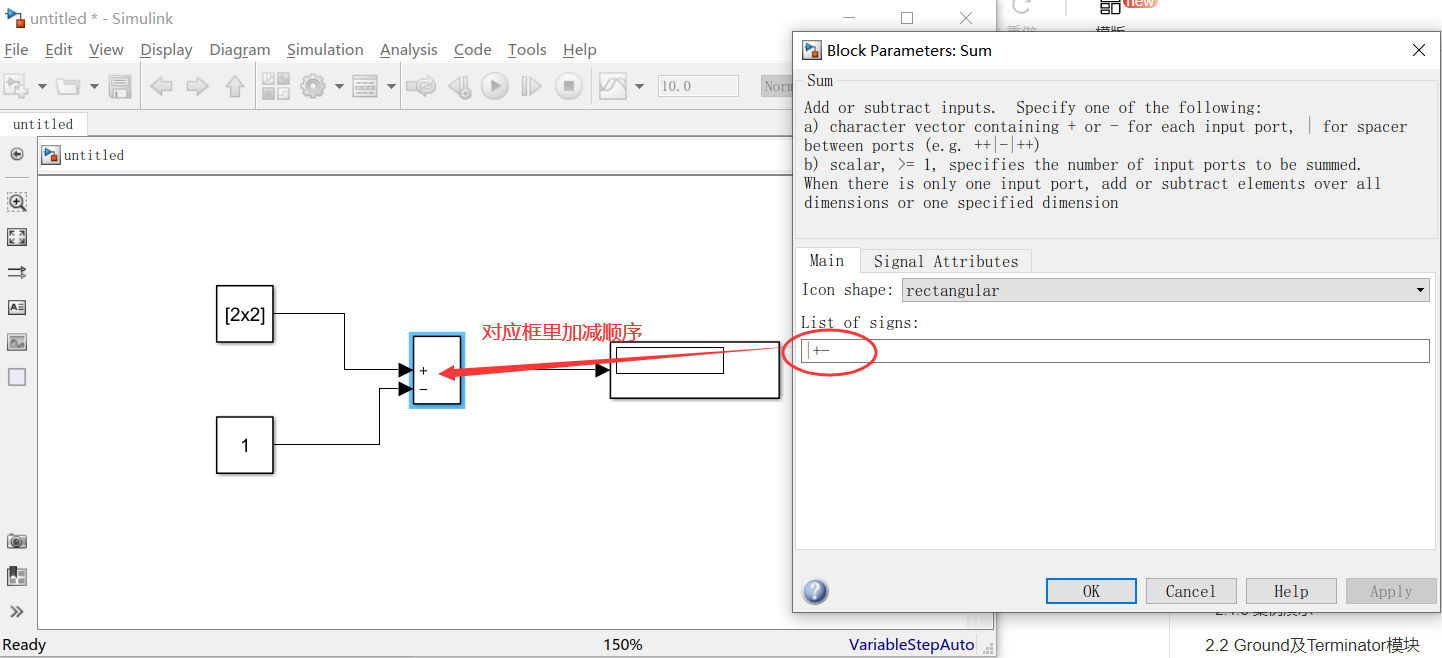Save the untitled model
The height and width of the screenshot is (658, 1442).
(x=121, y=86)
